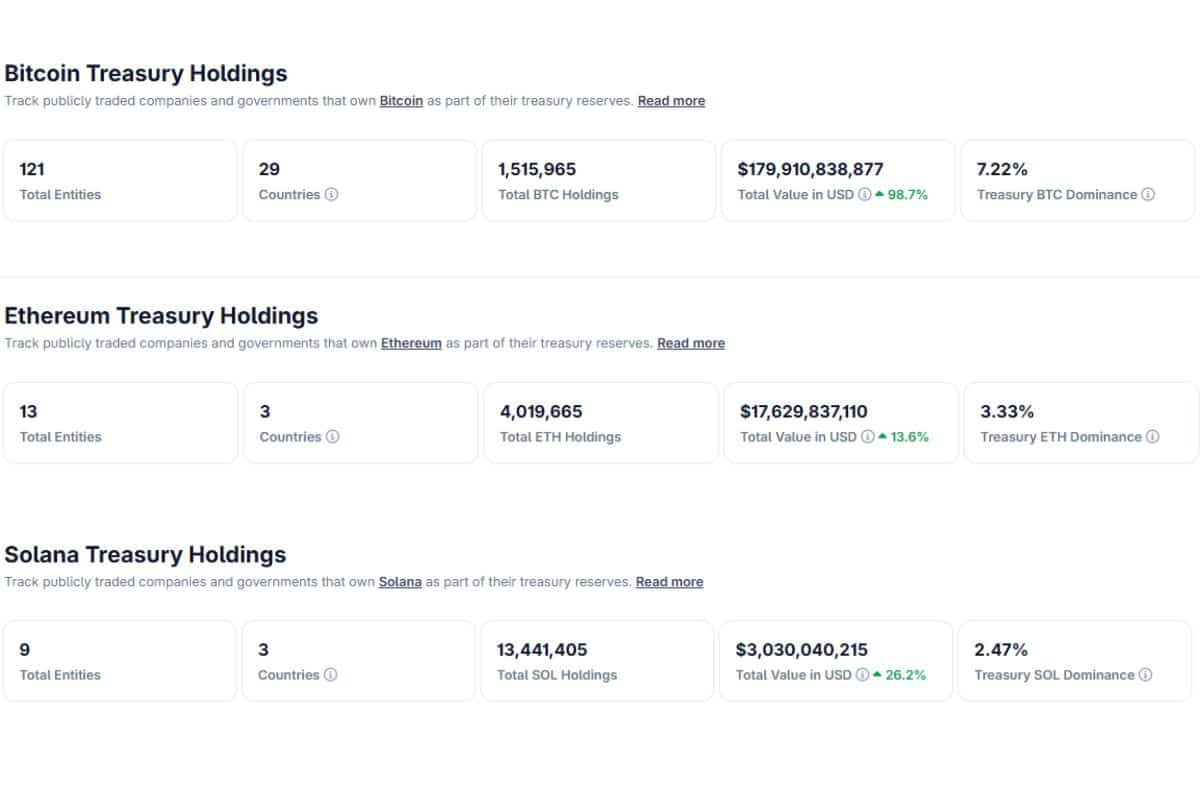Select the 121 Total Entities Bitcoin card
The height and width of the screenshot is (800, 1200).
click(x=120, y=180)
